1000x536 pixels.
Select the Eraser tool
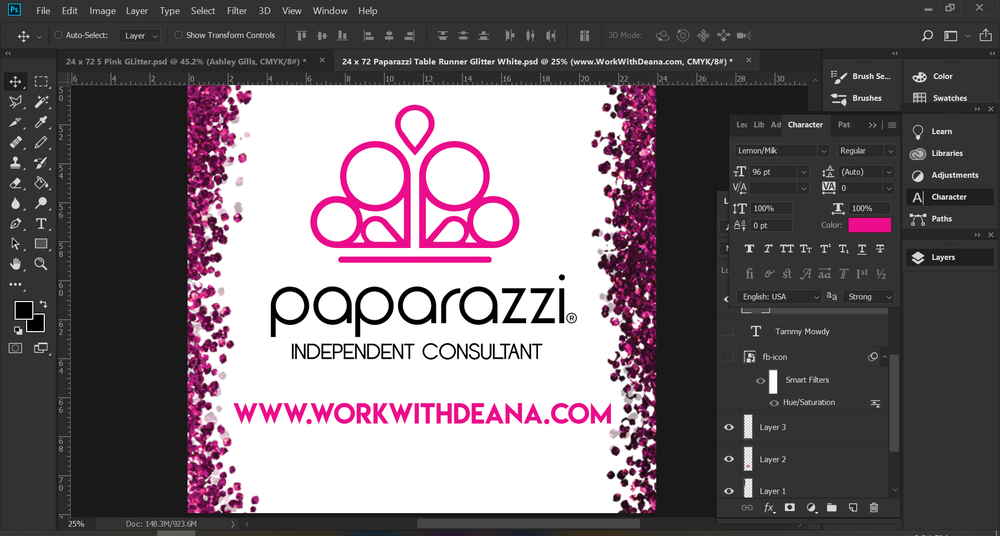click(x=15, y=183)
